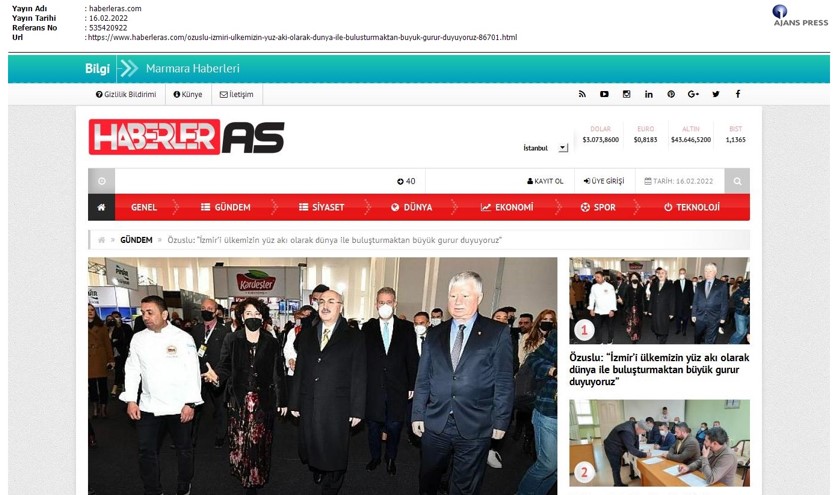The height and width of the screenshot is (495, 833).
Task: Open the GENEL menu
Action: 144,207
